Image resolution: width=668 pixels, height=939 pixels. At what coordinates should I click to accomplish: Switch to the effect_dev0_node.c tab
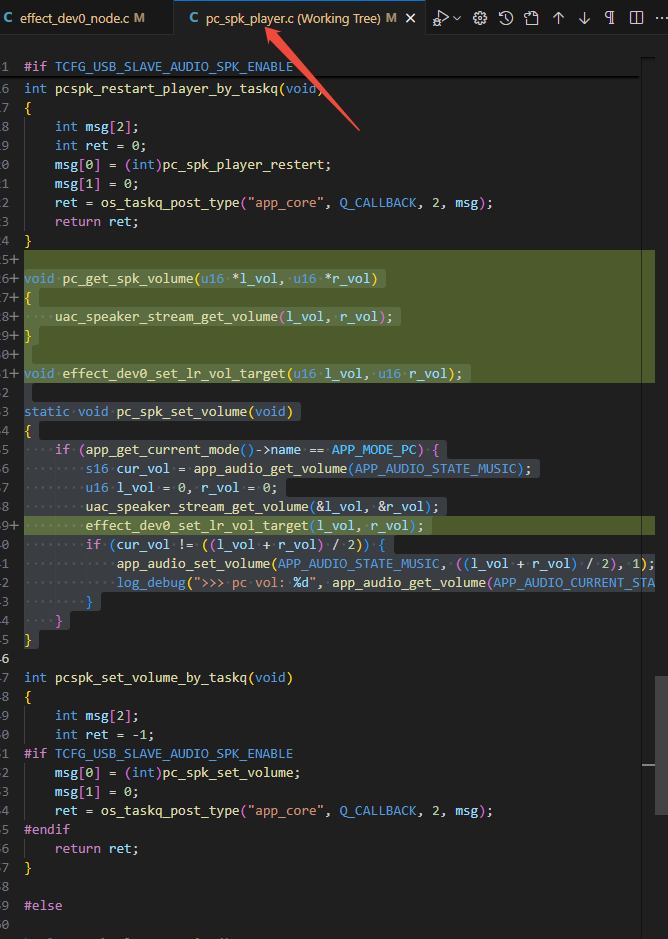tap(74, 19)
